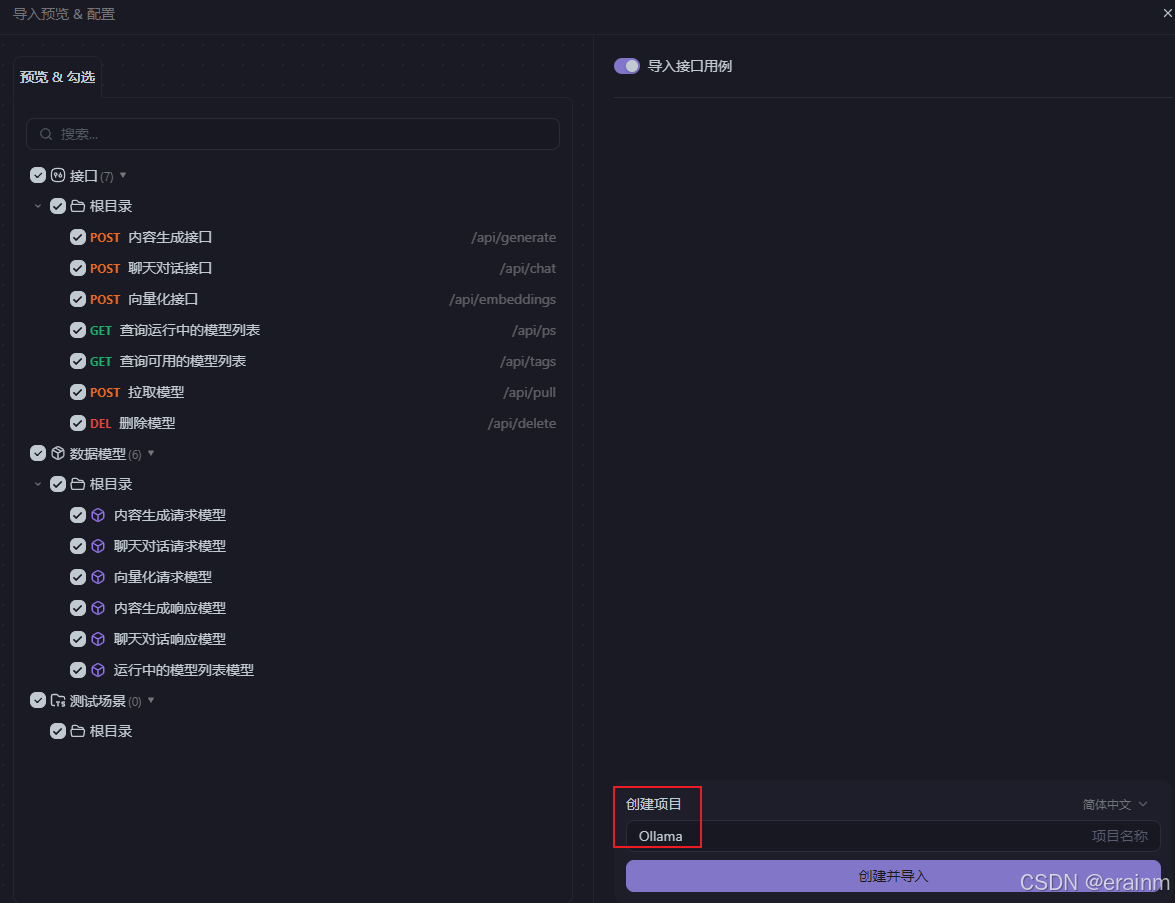Uncheck the 内容生成接口 checkbox

tap(78, 238)
